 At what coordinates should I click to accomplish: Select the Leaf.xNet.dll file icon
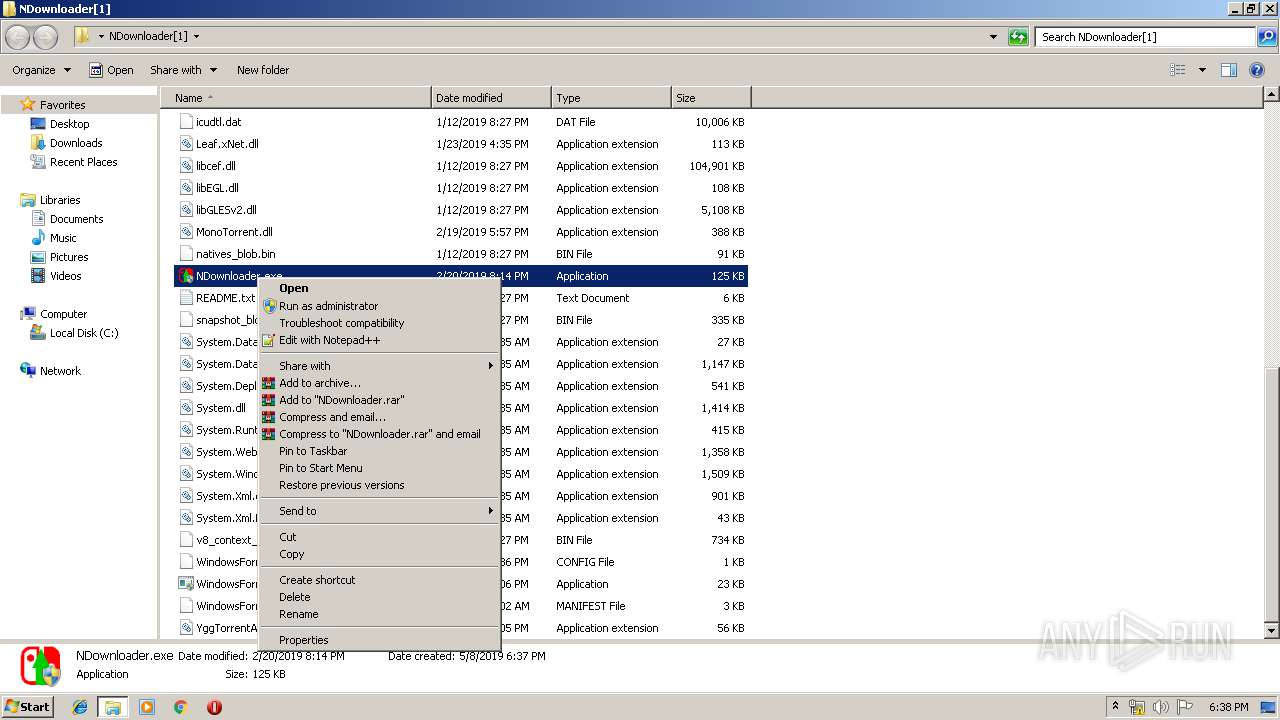186,143
